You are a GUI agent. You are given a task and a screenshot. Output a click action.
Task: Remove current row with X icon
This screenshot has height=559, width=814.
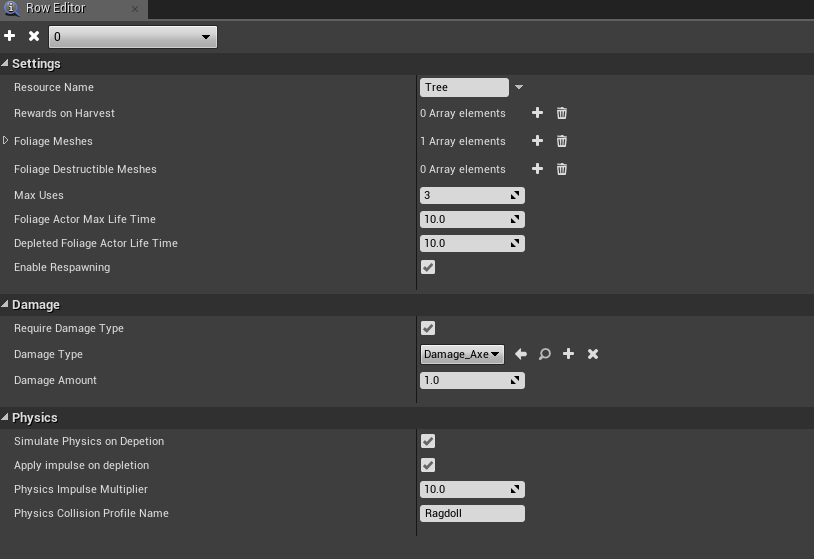pyautogui.click(x=34, y=36)
